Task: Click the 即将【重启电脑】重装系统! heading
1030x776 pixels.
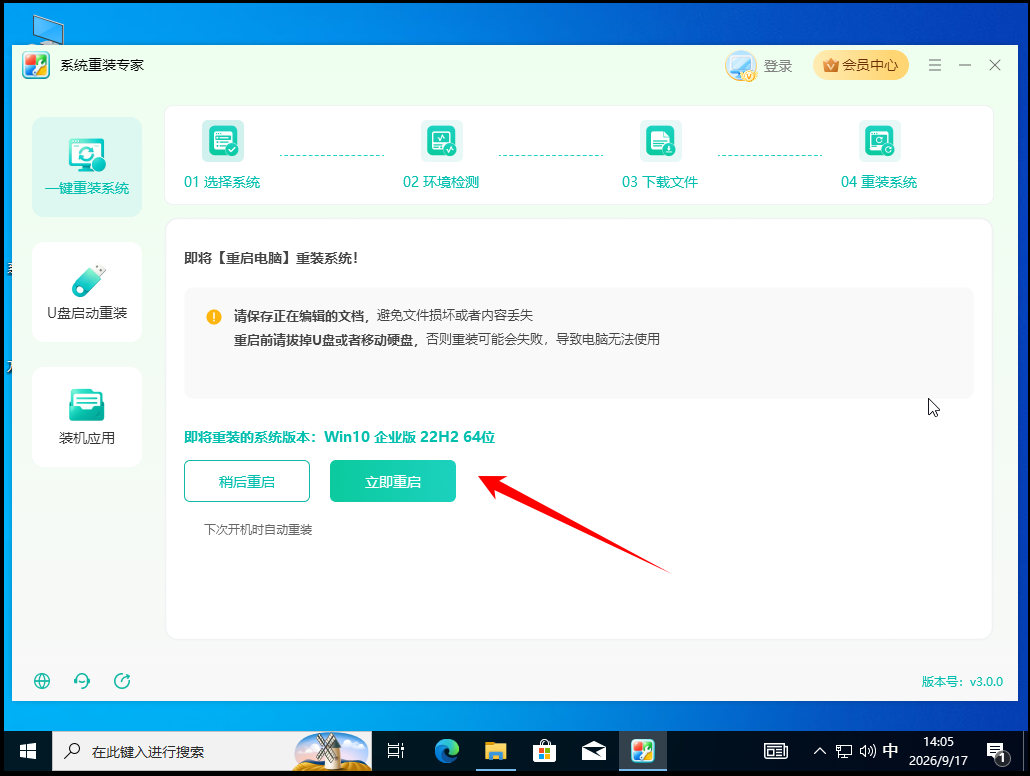Action: (x=271, y=258)
